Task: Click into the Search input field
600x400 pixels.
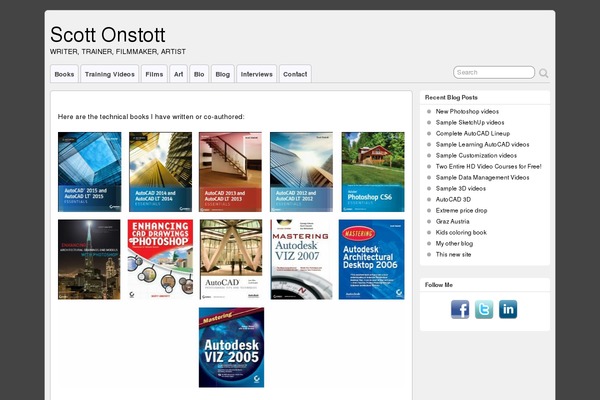Action: 494,73
